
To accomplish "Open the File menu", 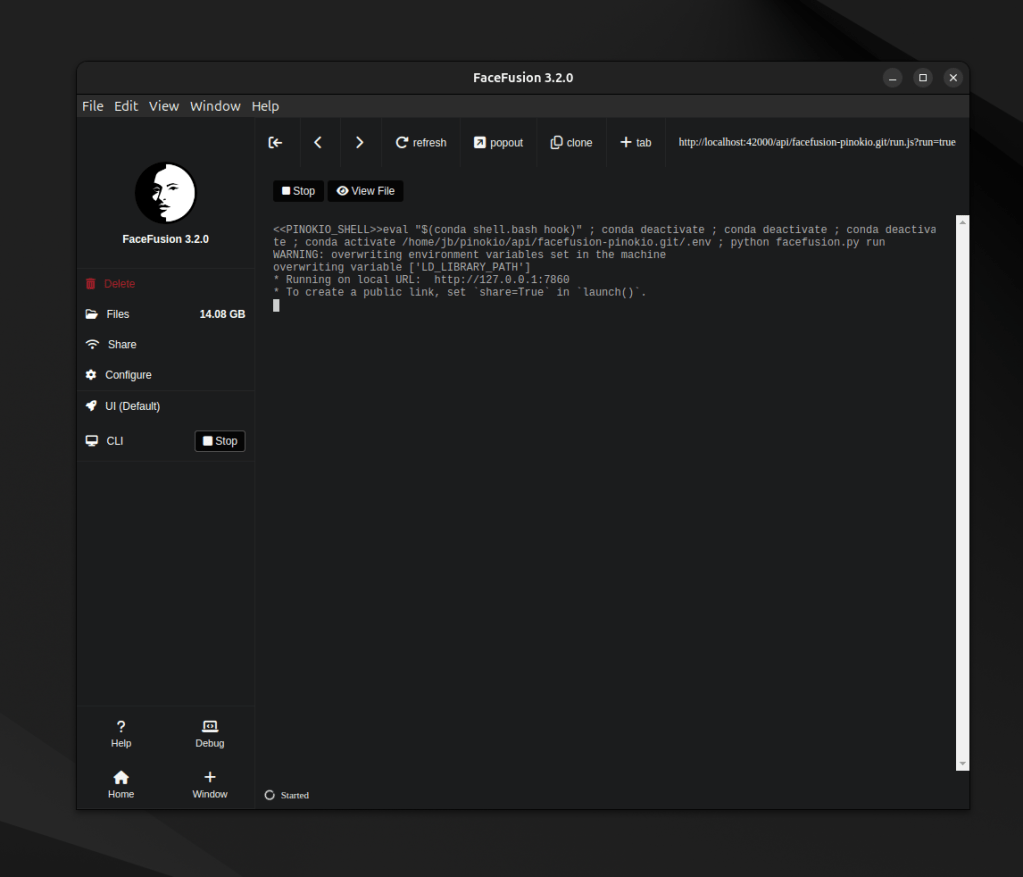I will point(93,106).
